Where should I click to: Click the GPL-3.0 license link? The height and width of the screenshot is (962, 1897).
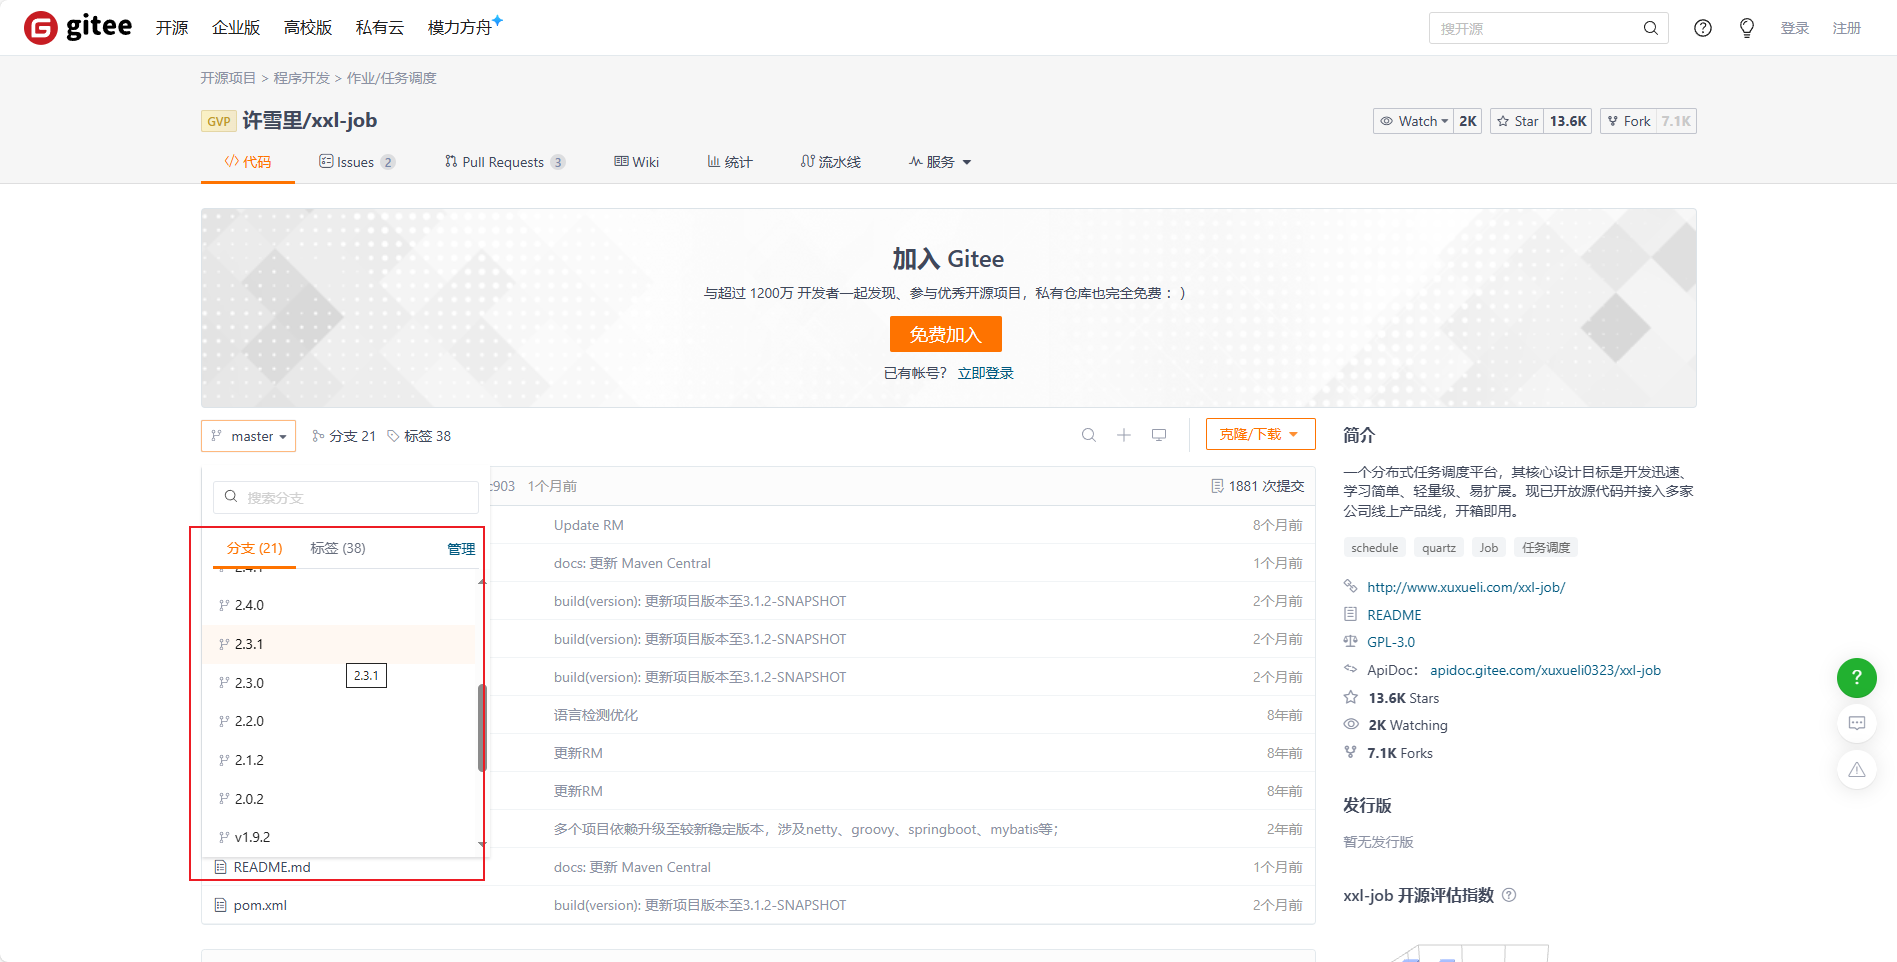(x=1391, y=642)
